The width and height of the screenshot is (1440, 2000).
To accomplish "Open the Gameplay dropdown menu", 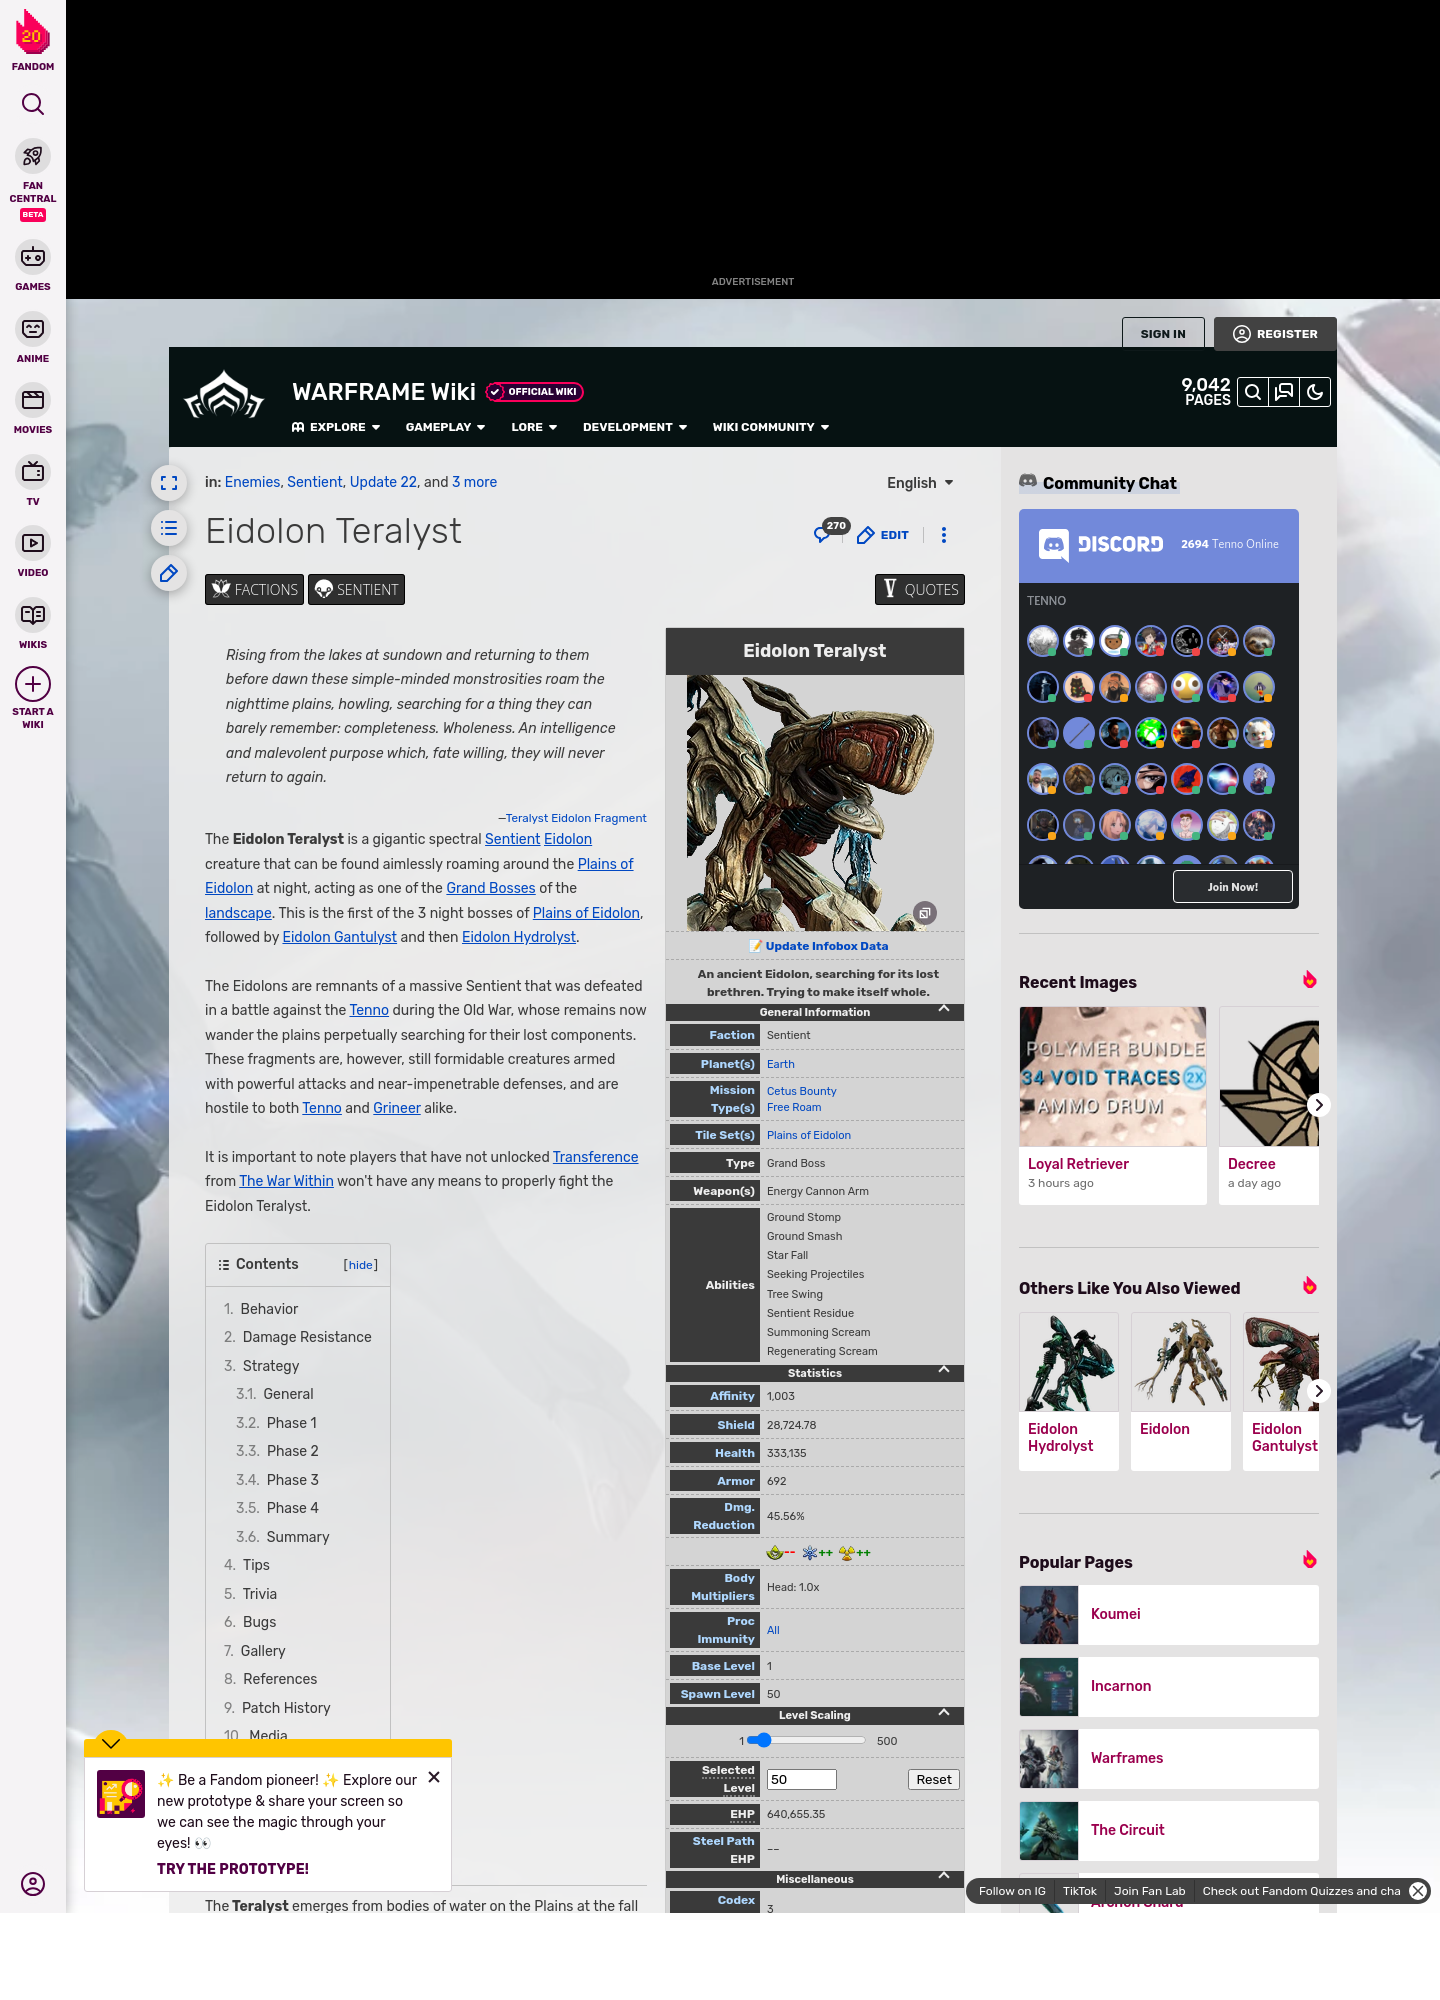I will tap(445, 427).
